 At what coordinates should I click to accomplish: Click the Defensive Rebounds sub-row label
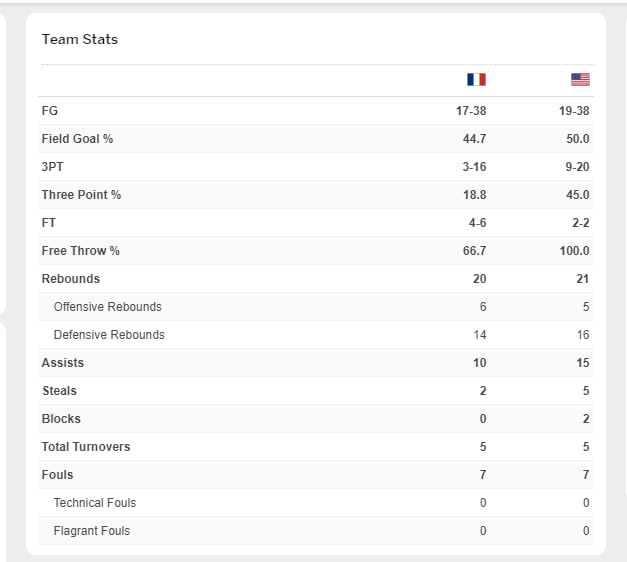click(x=109, y=335)
